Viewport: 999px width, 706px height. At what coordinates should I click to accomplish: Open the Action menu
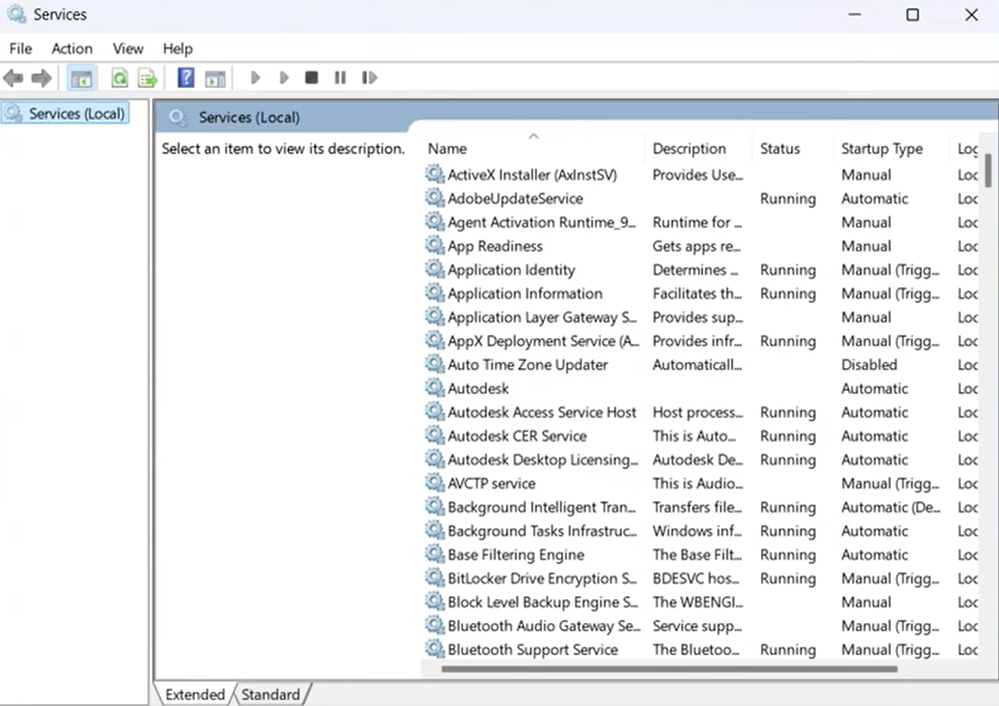click(x=71, y=48)
